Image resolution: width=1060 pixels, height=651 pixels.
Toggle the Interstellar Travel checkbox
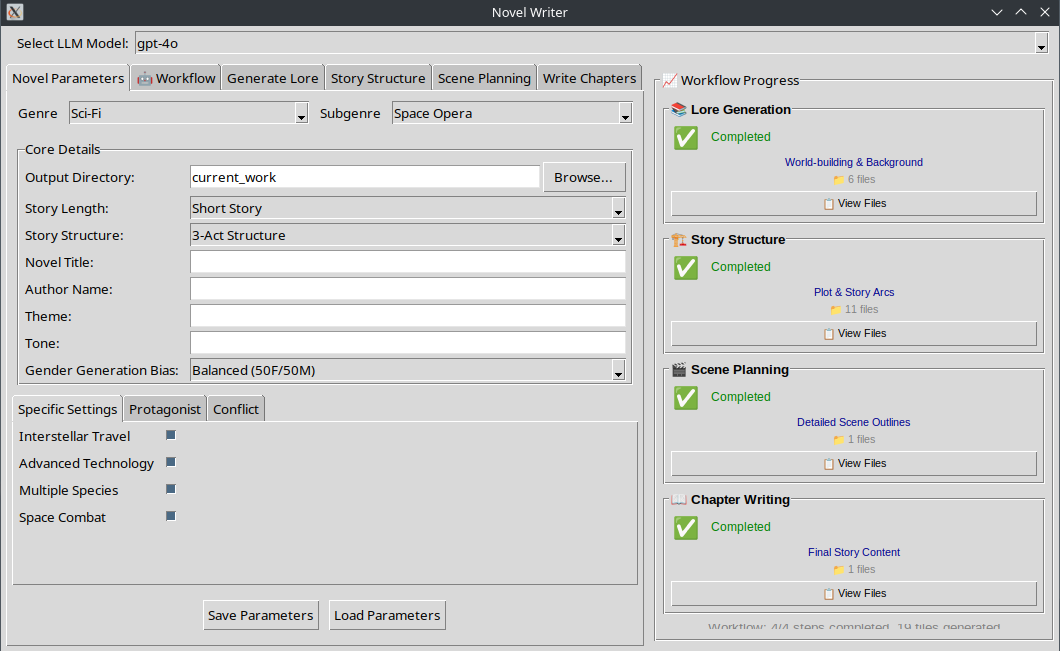171,436
